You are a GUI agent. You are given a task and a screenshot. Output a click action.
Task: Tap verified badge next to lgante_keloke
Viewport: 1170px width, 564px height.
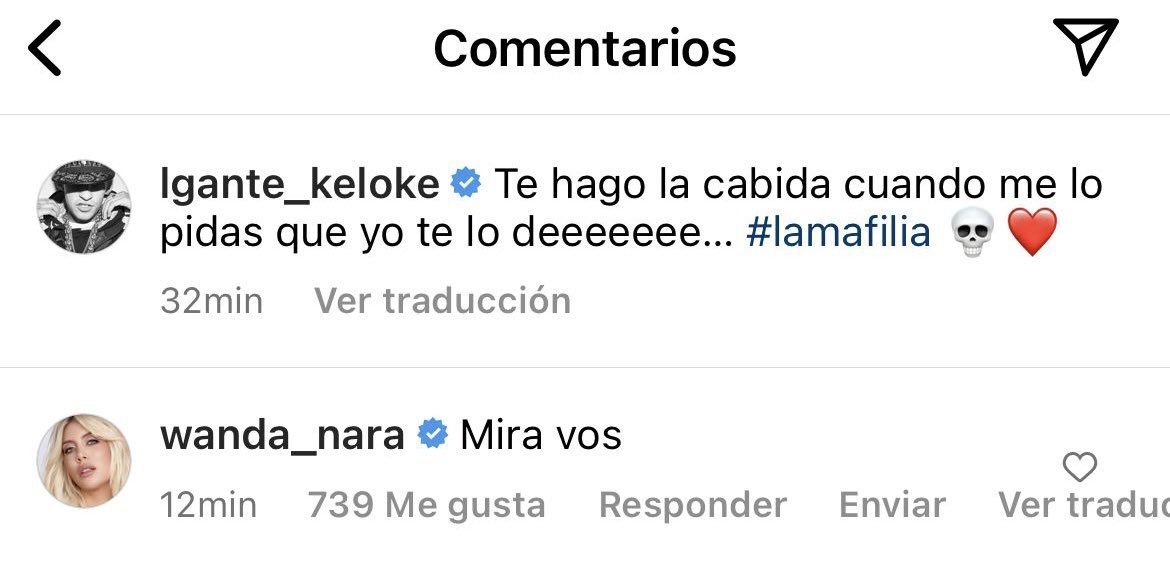point(466,184)
